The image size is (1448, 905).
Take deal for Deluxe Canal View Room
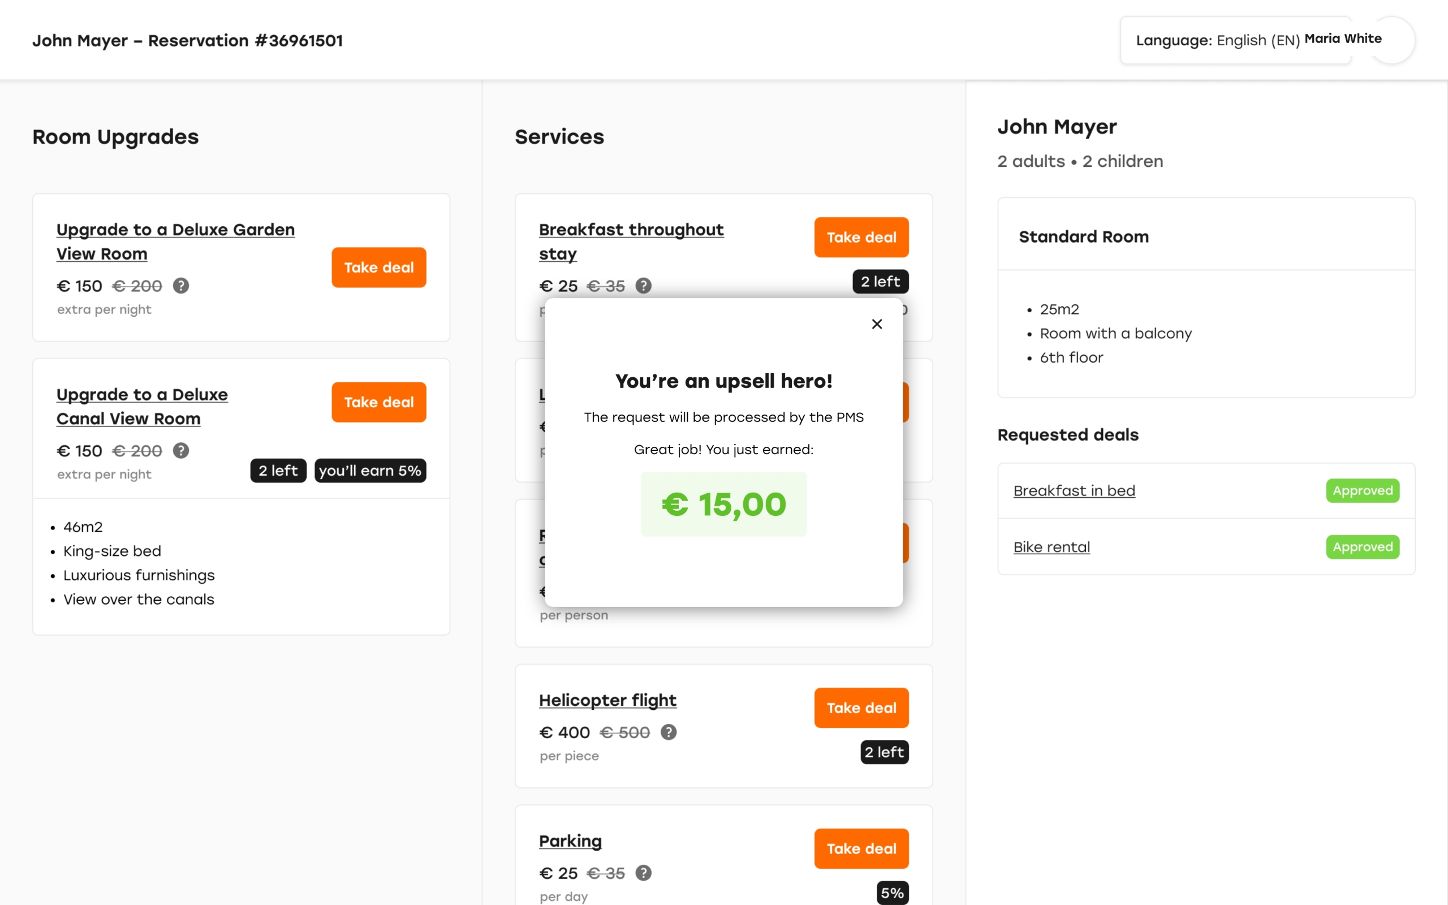point(379,402)
